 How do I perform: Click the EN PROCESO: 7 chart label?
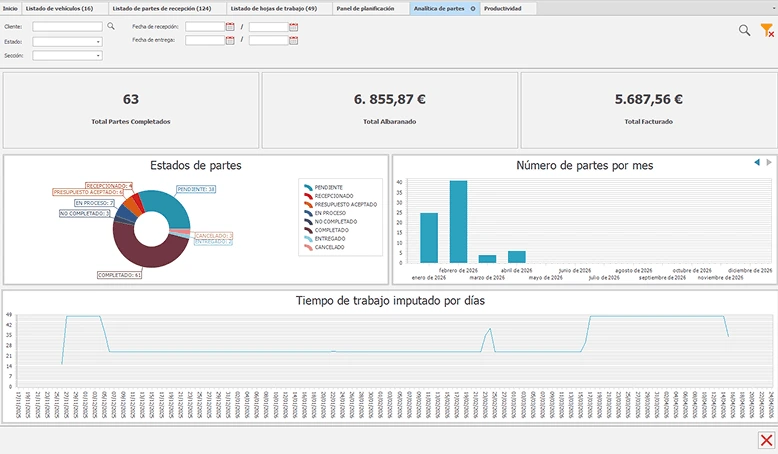click(94, 203)
